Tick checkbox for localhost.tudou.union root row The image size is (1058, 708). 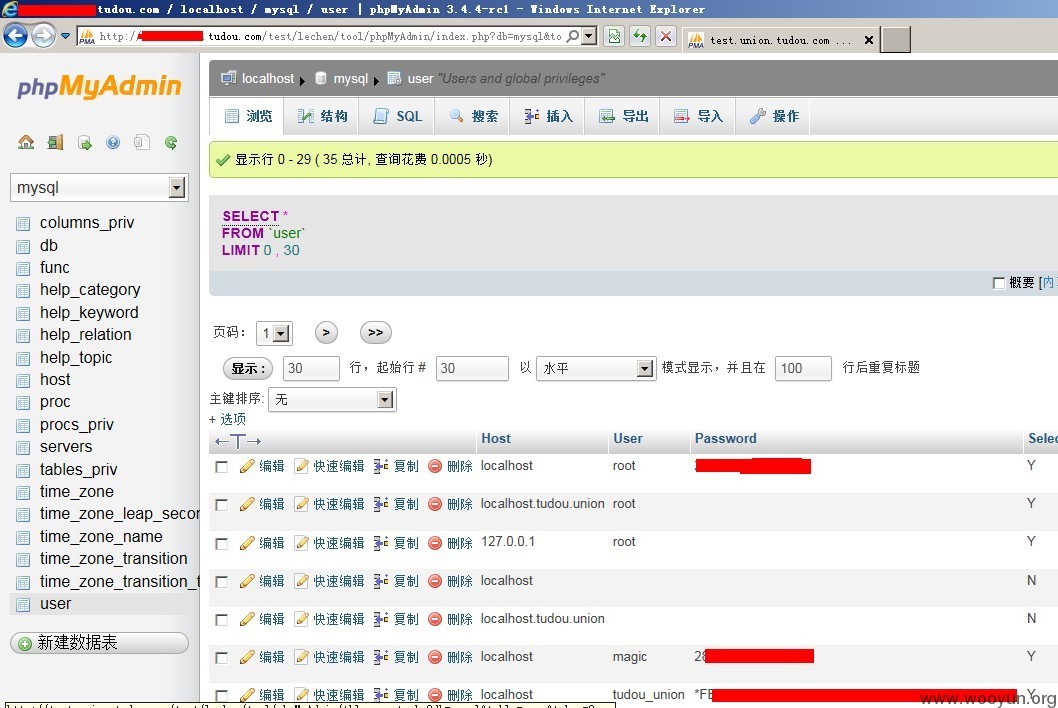coord(221,505)
